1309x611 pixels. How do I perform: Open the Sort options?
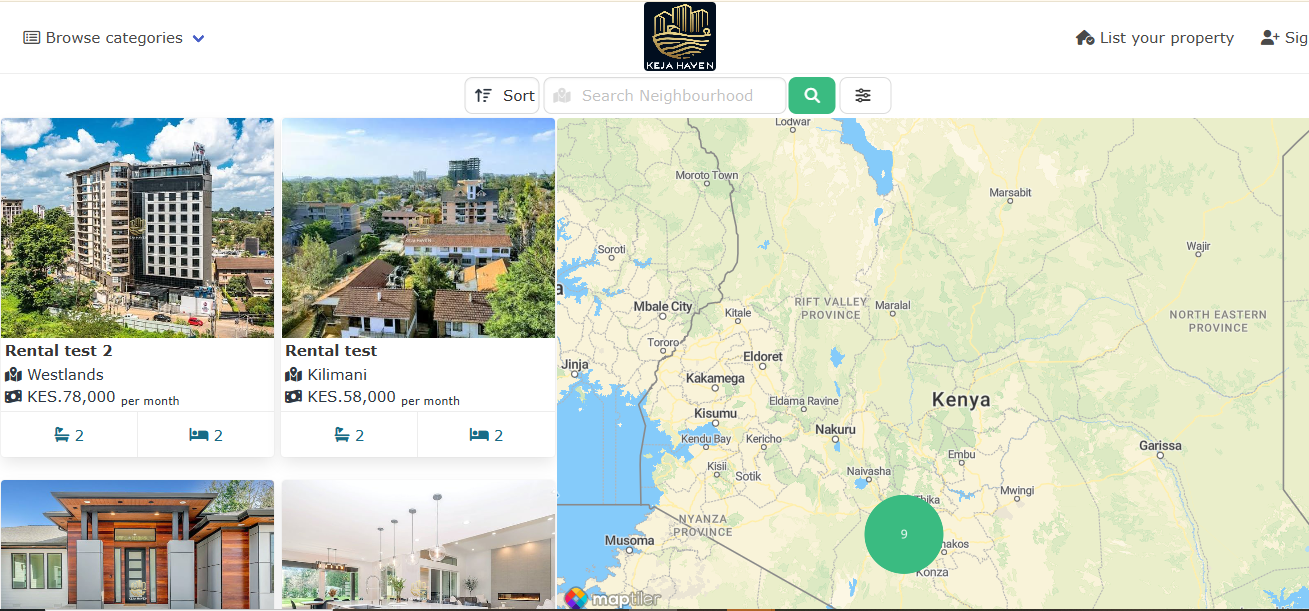click(x=502, y=96)
